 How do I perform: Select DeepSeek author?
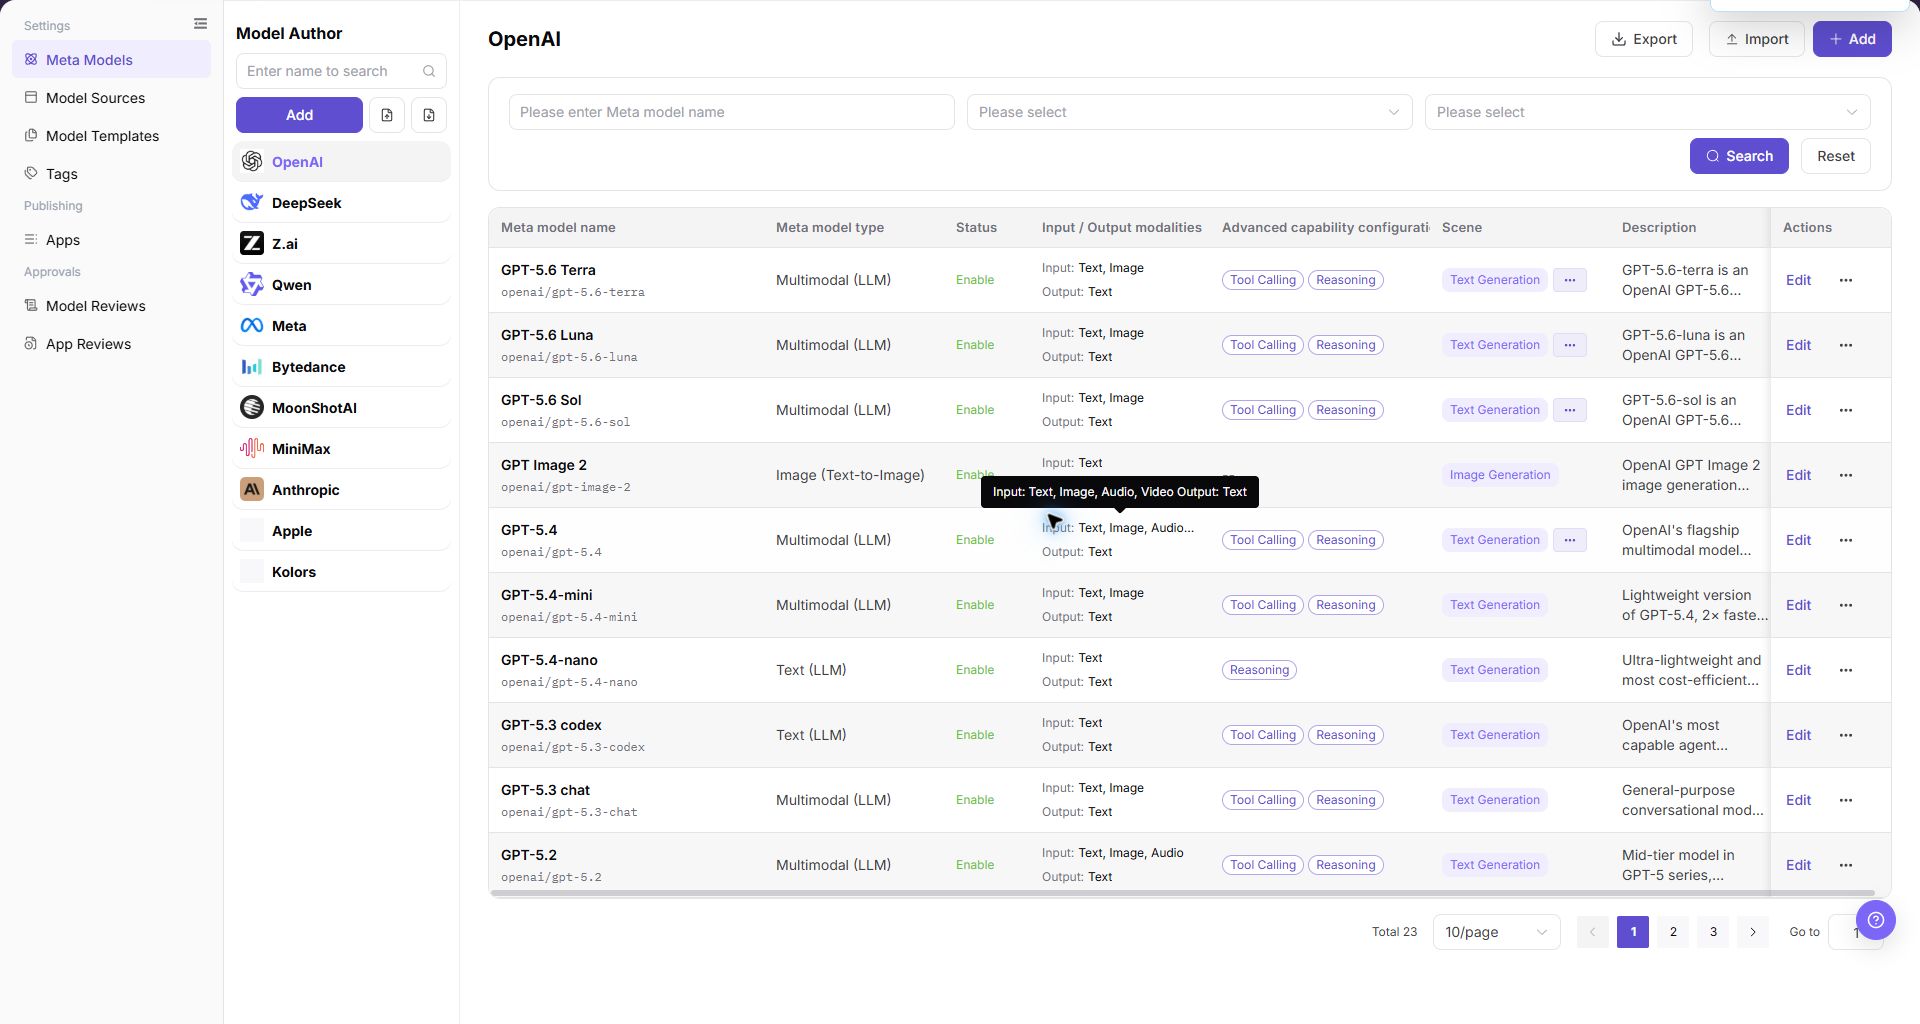[x=341, y=203]
